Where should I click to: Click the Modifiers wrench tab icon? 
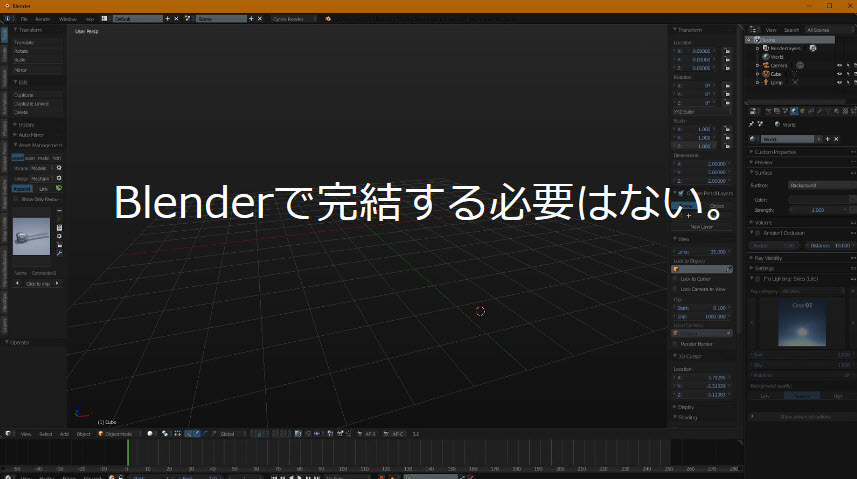[x=819, y=111]
